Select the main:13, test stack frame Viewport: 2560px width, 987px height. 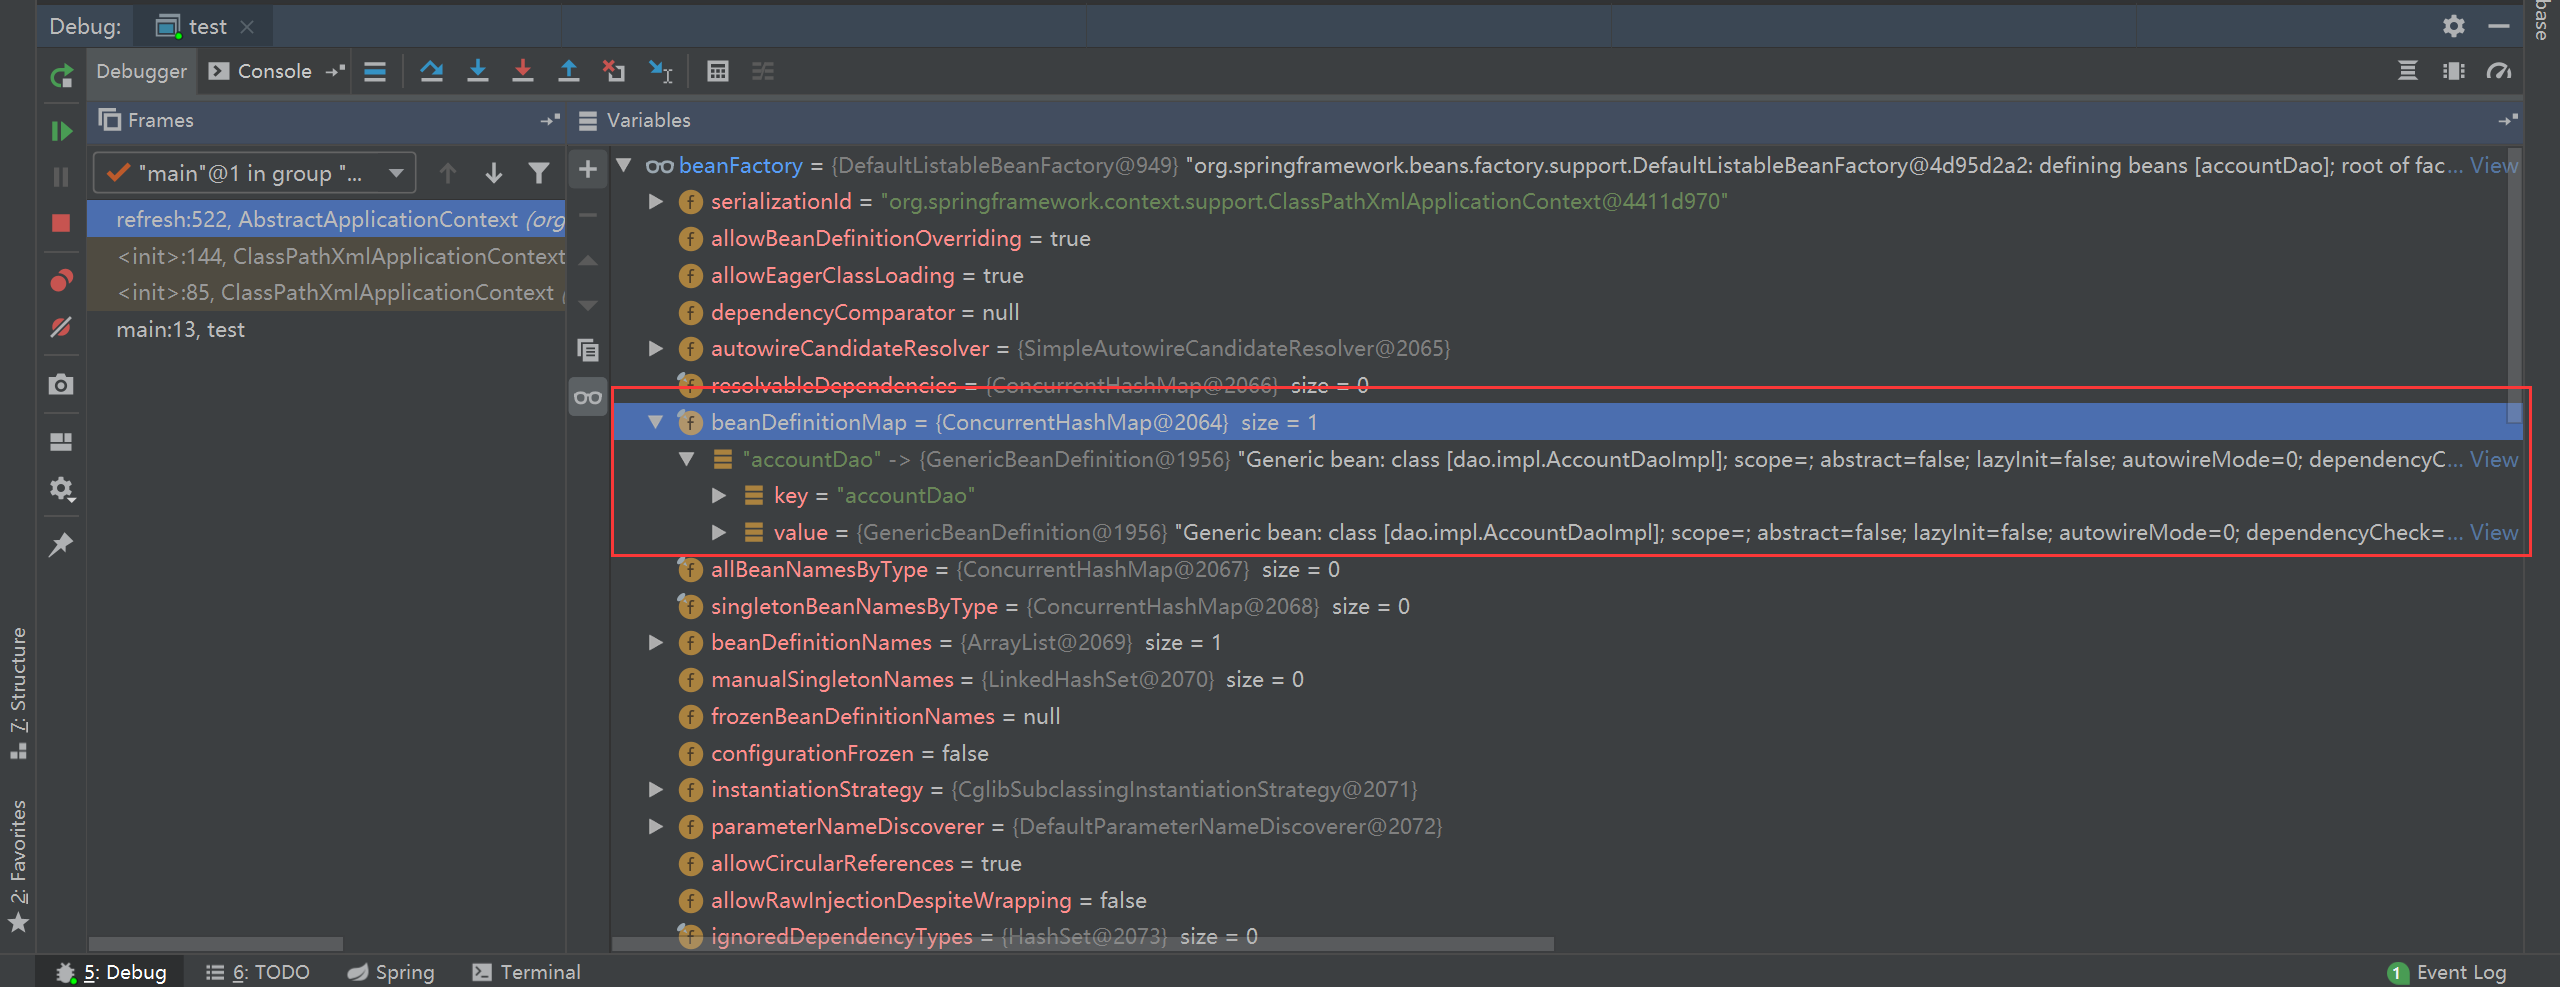180,330
